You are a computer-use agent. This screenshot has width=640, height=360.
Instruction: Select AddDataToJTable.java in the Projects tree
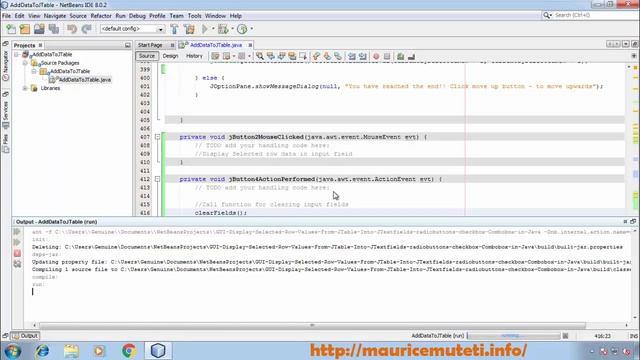(84, 80)
